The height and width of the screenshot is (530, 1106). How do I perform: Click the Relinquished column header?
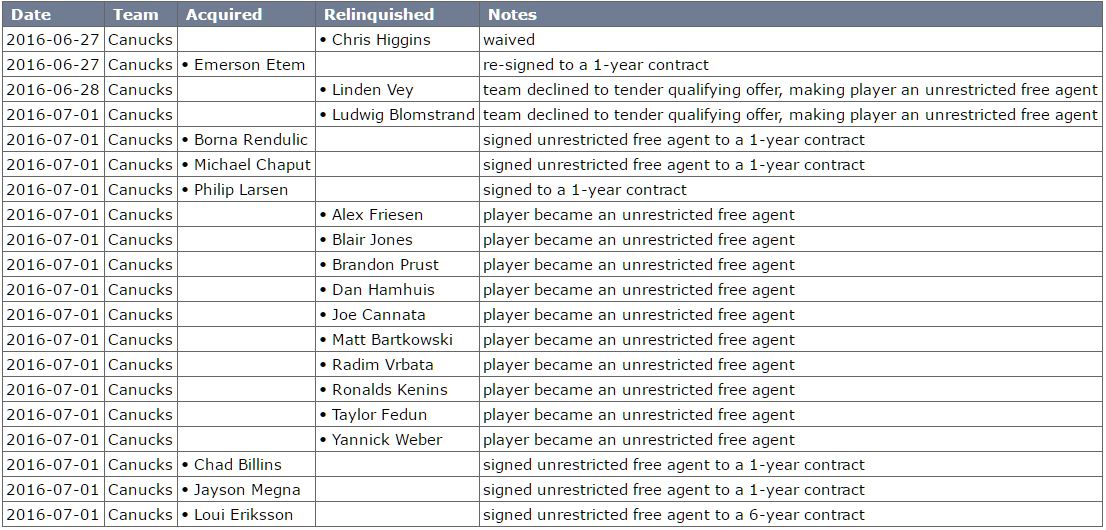[x=379, y=15]
